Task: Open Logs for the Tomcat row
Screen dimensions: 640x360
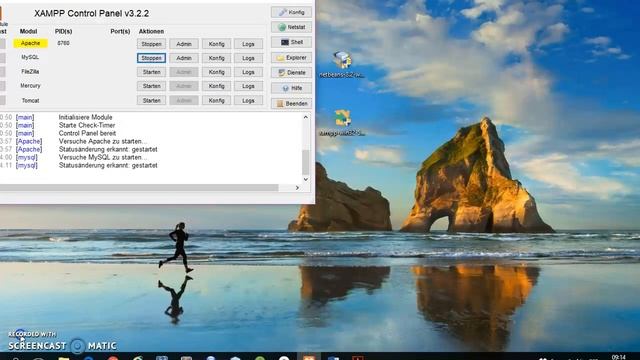Action: pyautogui.click(x=248, y=100)
